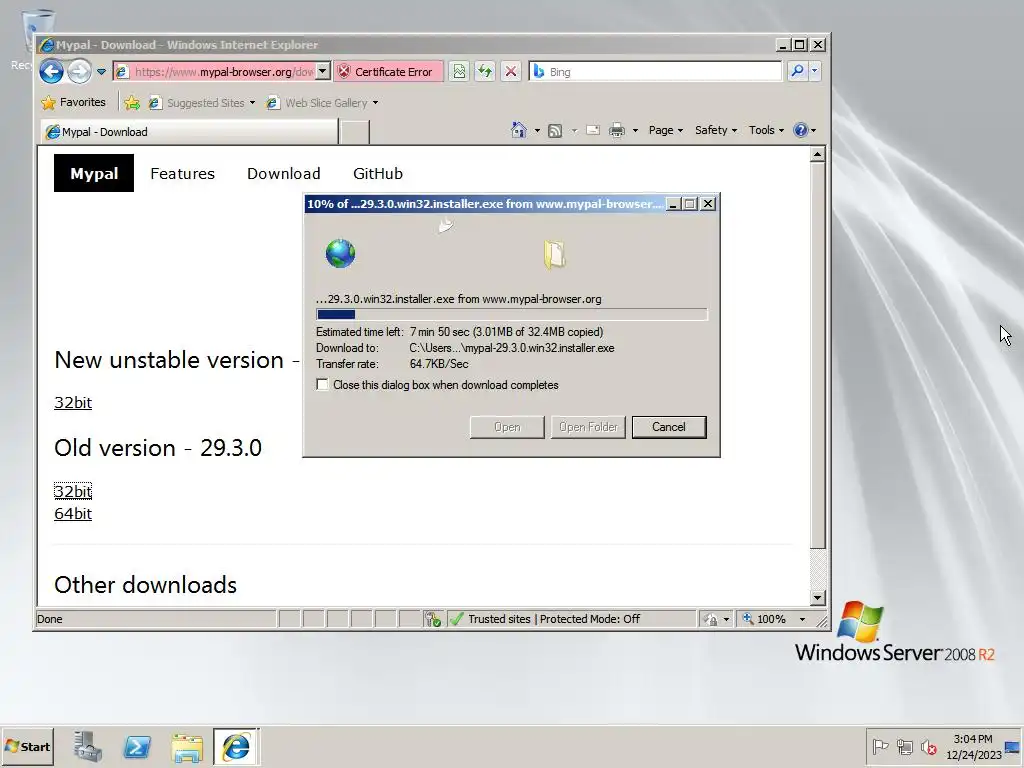Screen dimensions: 1024x768
Task: Toggle the Compatibility View icon
Action: point(459,72)
